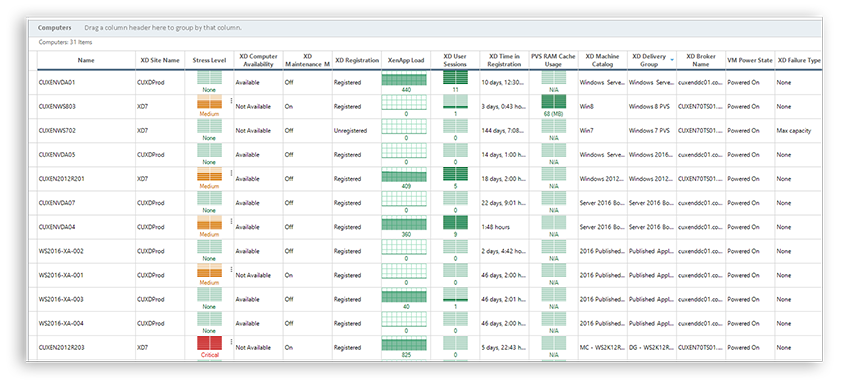Click the Unregistered status for CUXENWS702
Viewport: 845px width, 383px height.
[350, 131]
